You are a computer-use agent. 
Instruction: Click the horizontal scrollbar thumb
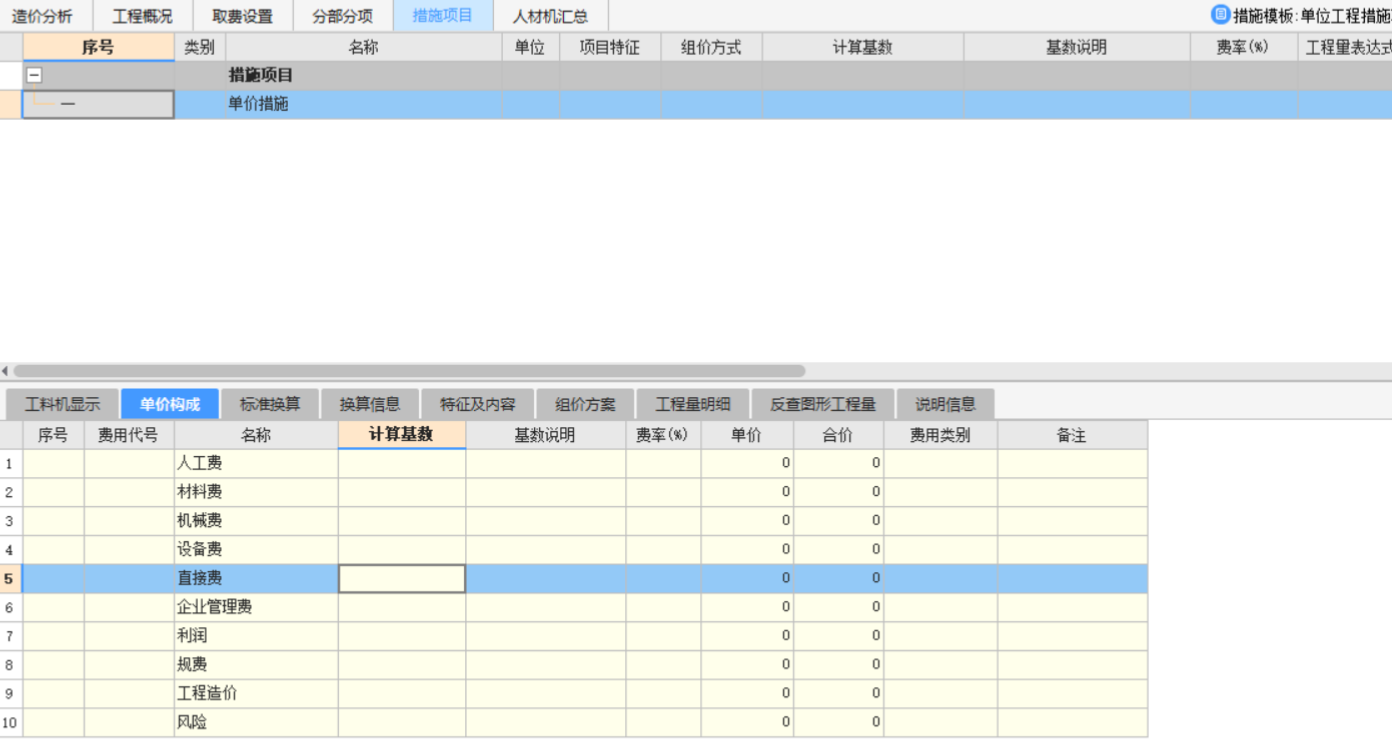click(x=409, y=371)
